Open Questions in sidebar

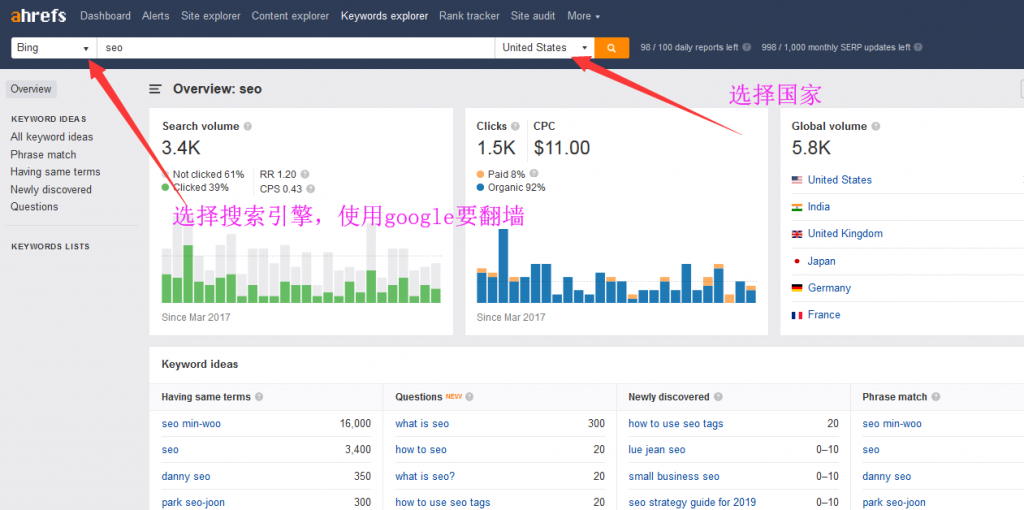click(x=34, y=206)
